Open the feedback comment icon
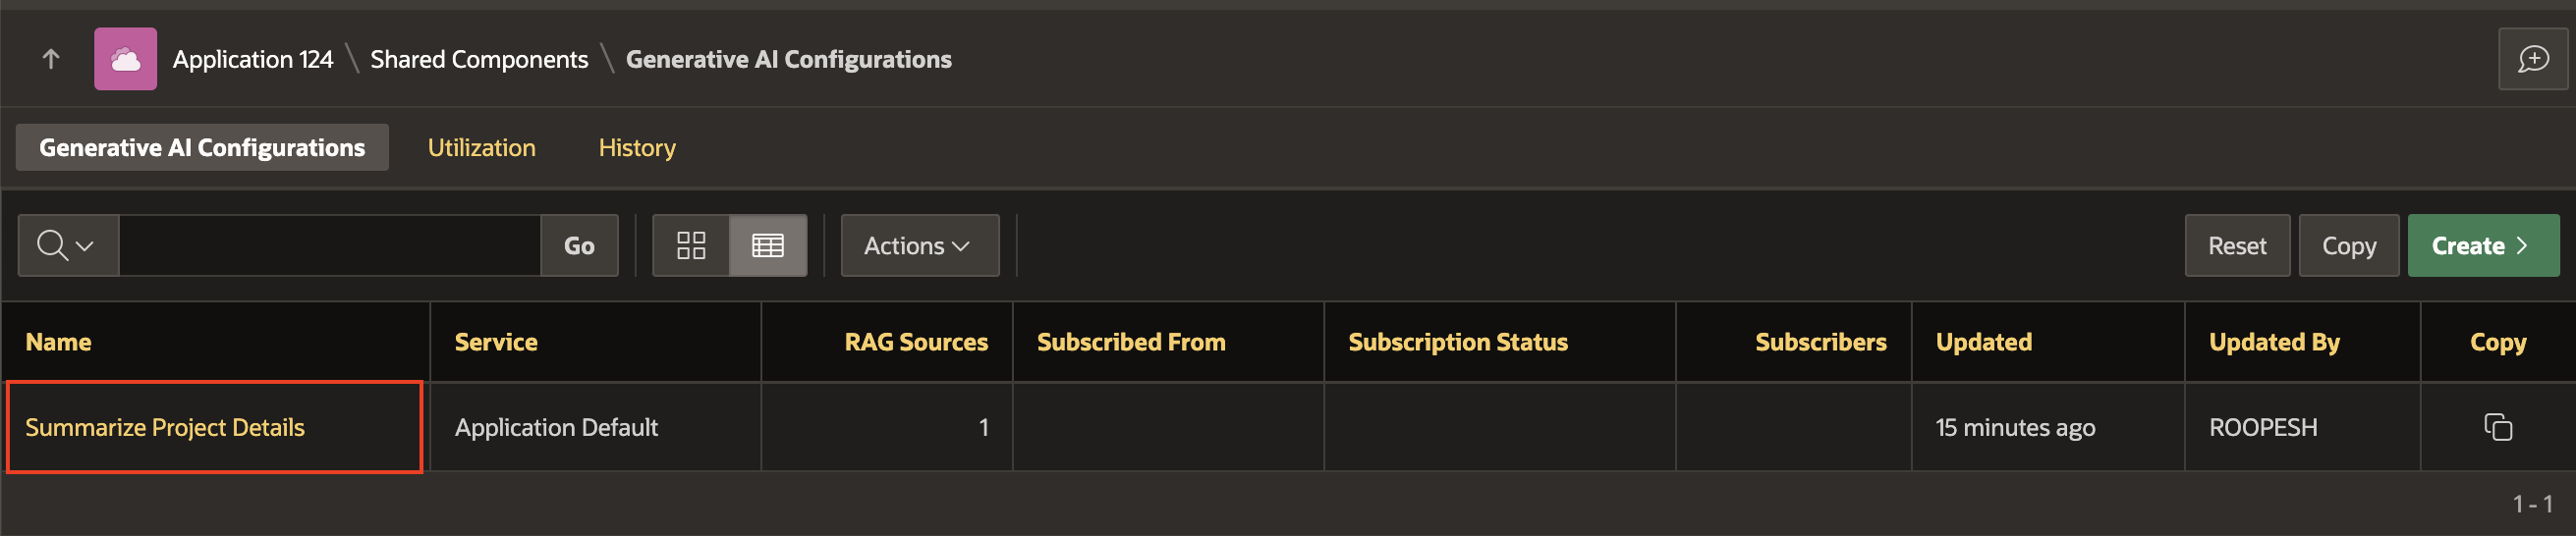This screenshot has width=2576, height=536. (2532, 60)
